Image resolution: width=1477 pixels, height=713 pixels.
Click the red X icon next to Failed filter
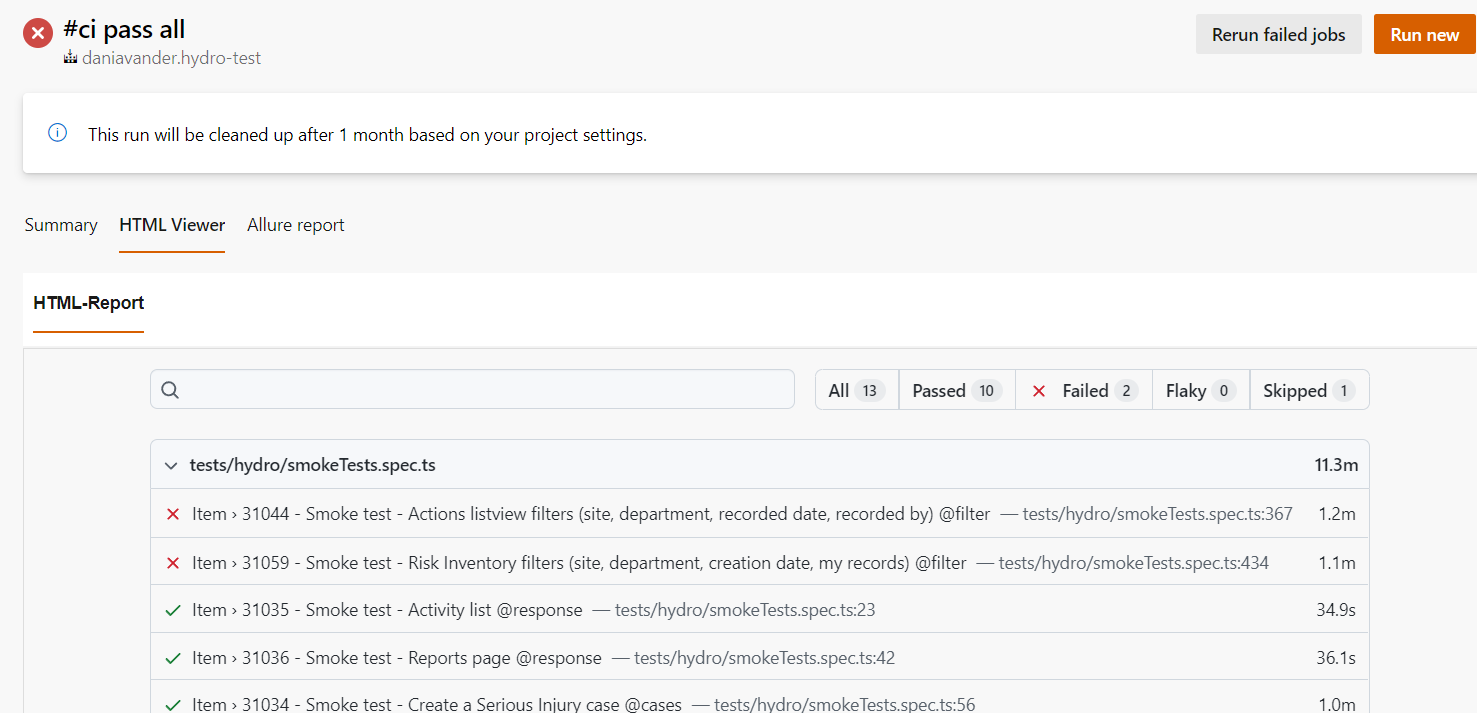(x=1039, y=390)
